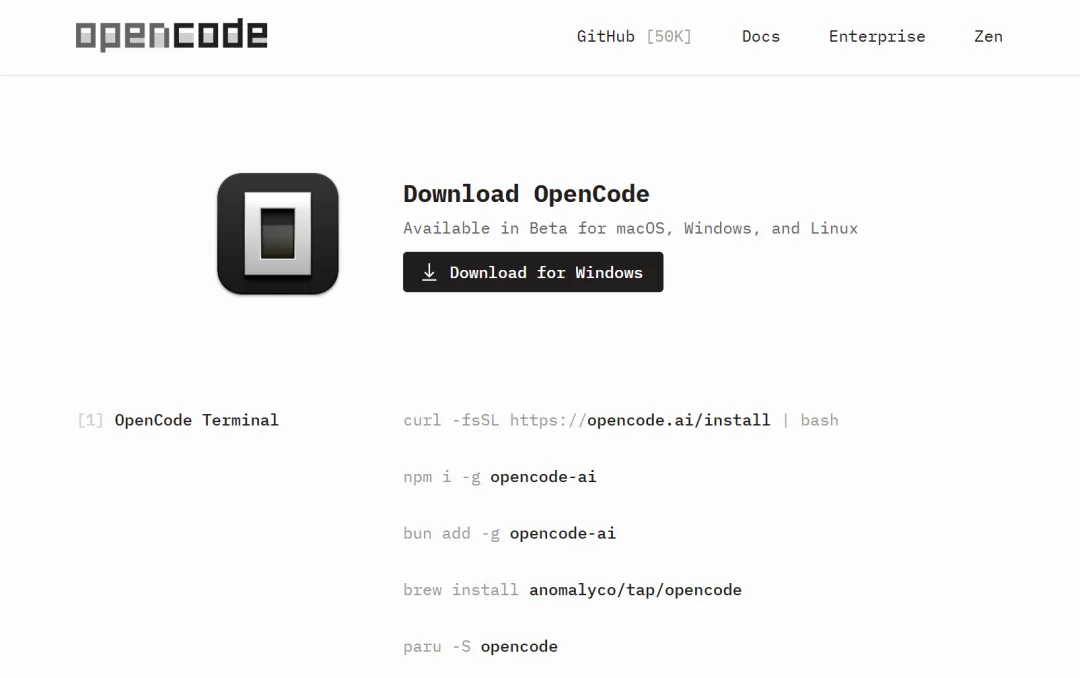Click the OpenCode Terminal section label
Viewport: 1080px width, 678px height.
pyautogui.click(x=196, y=420)
